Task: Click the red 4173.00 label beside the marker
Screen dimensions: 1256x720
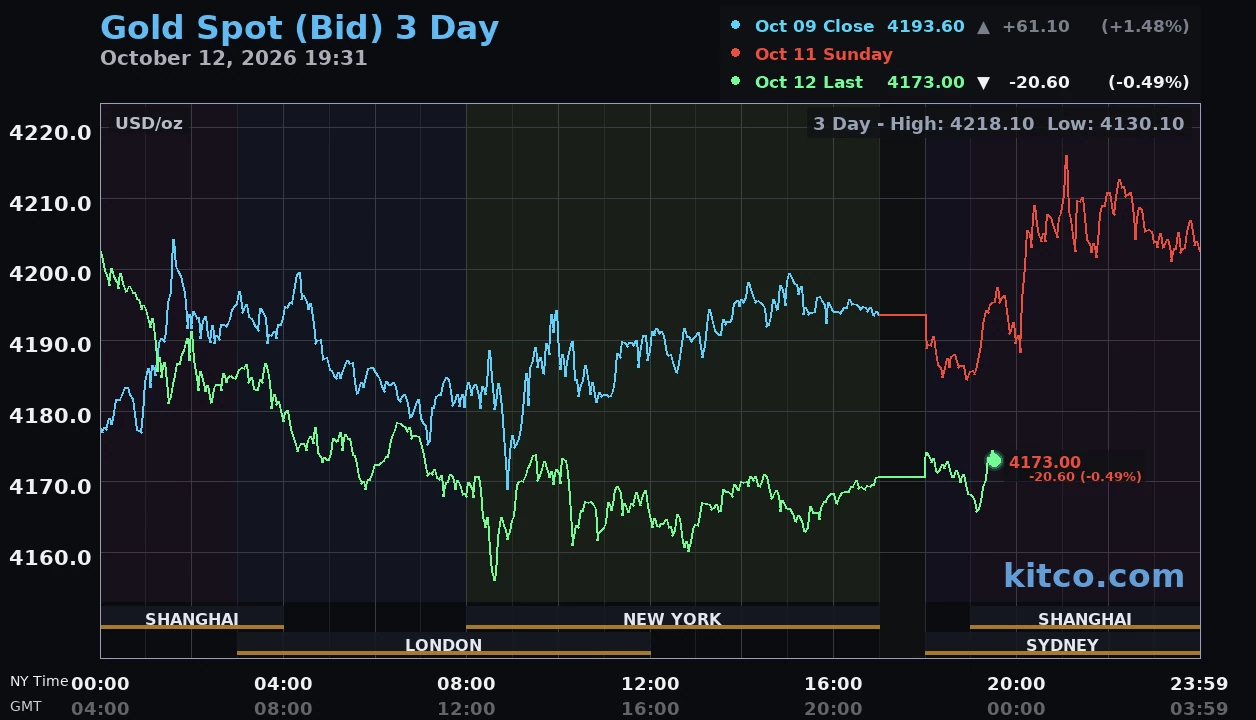Action: 1045,462
